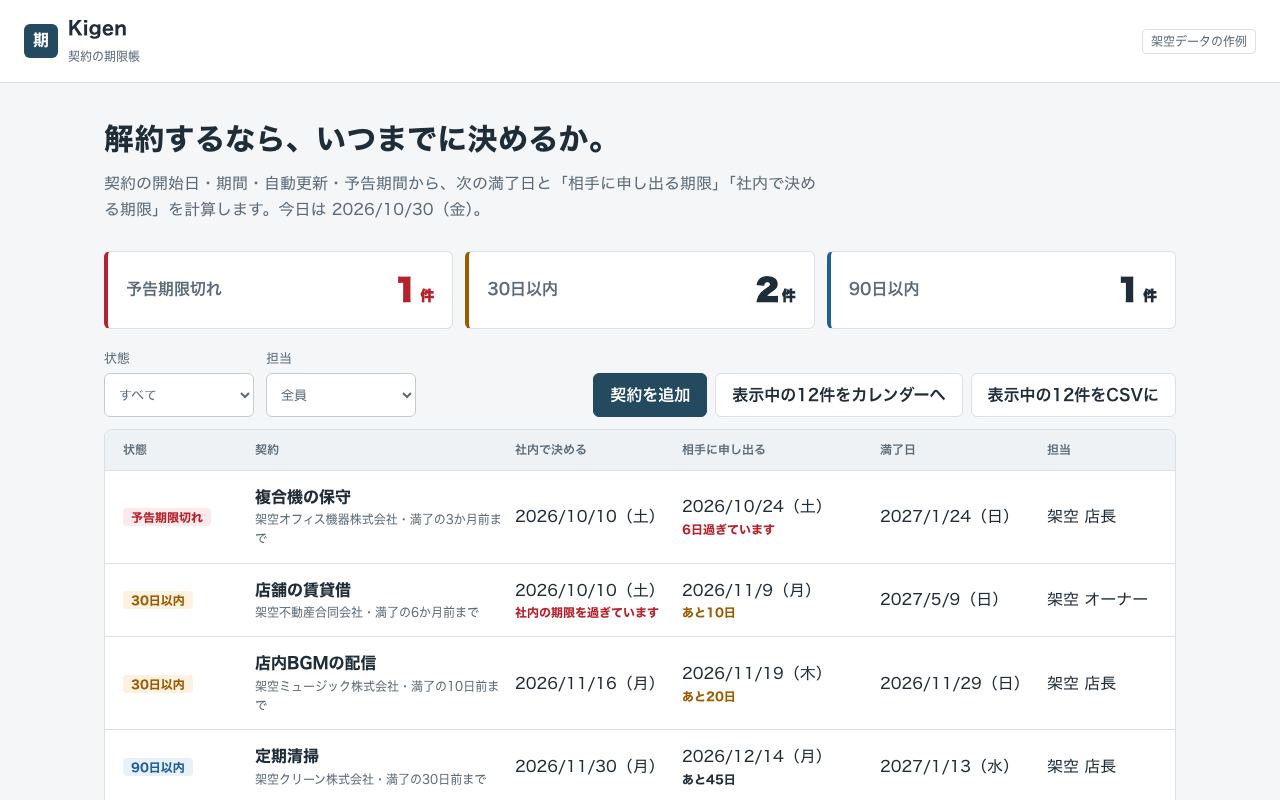This screenshot has height=800, width=1280.
Task: Click the 30日以内 badge for 店内BGMの配信
Action: click(158, 684)
